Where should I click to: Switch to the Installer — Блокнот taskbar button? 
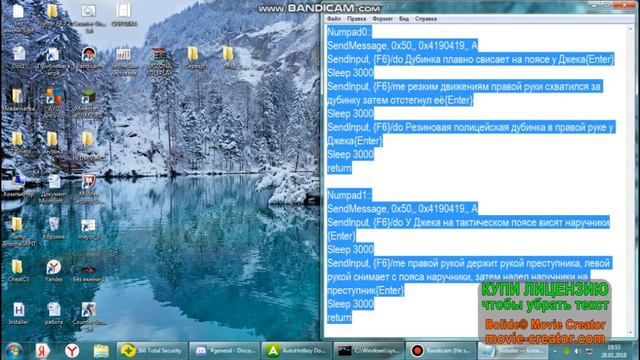[513, 351]
